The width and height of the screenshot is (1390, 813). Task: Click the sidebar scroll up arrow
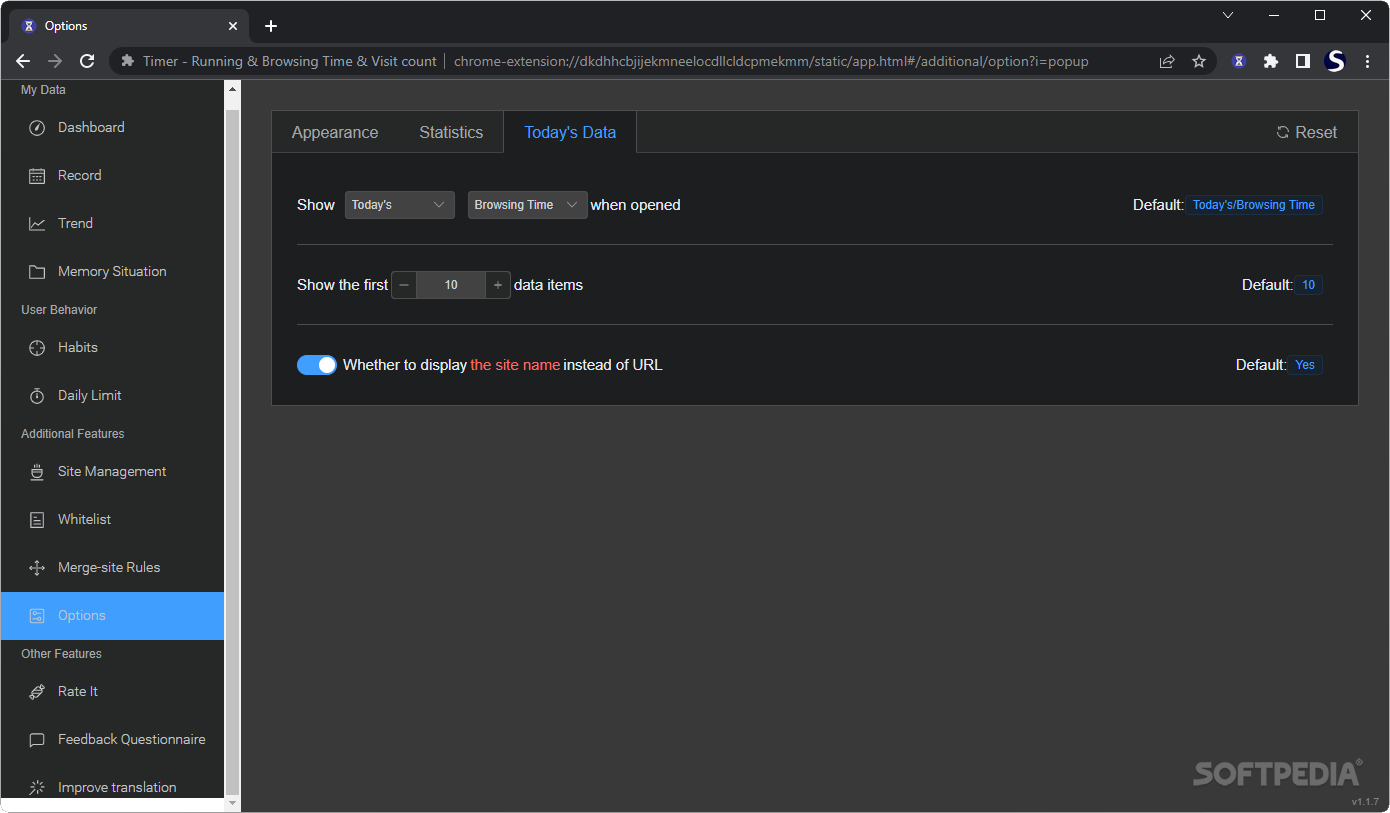(233, 88)
